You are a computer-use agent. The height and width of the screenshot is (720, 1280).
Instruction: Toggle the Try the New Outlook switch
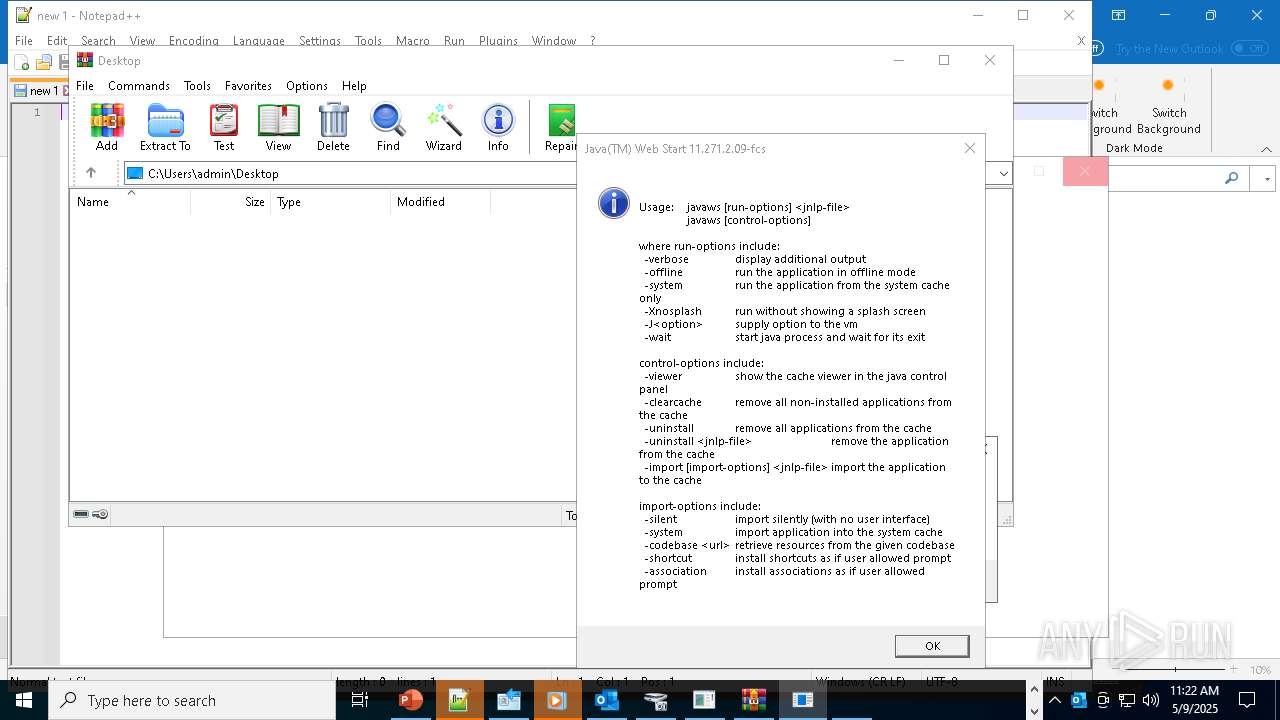click(1249, 48)
